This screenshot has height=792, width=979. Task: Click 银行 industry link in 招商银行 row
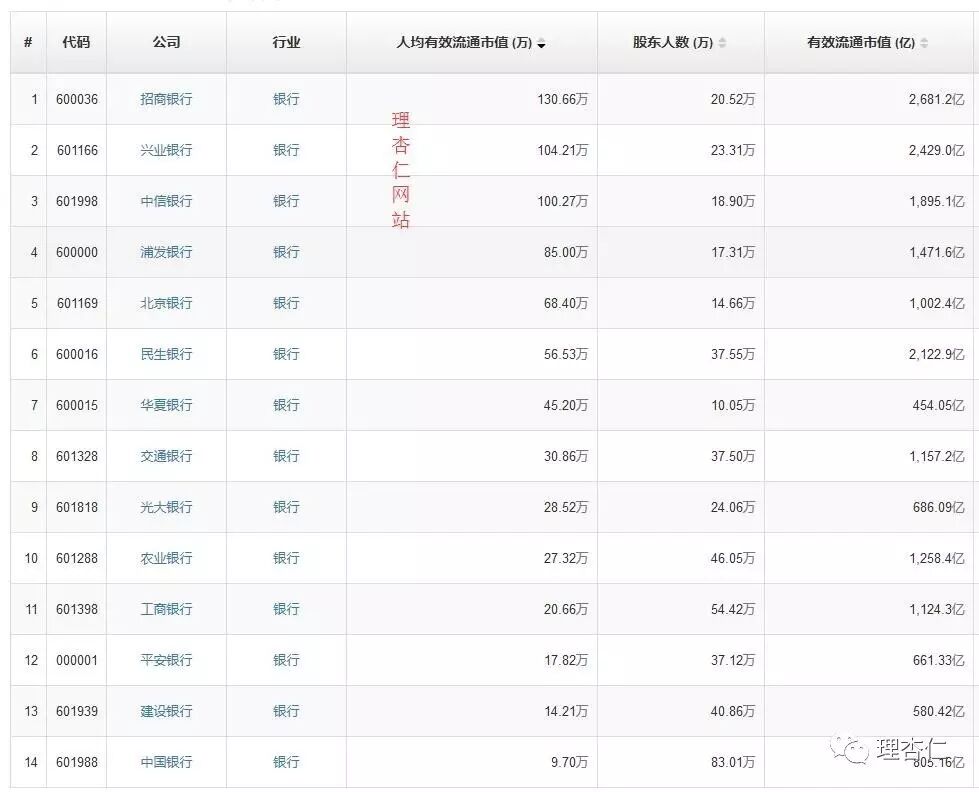click(286, 99)
